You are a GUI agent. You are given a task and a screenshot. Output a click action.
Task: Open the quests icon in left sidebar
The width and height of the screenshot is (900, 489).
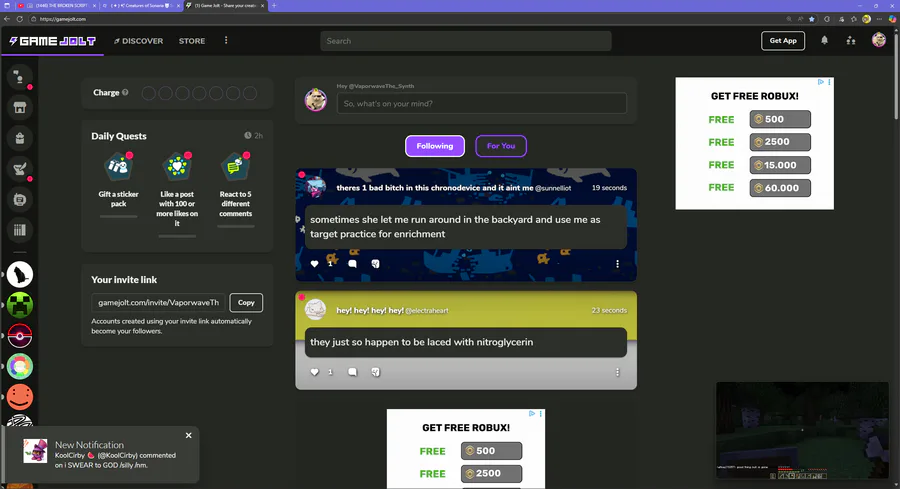20,169
